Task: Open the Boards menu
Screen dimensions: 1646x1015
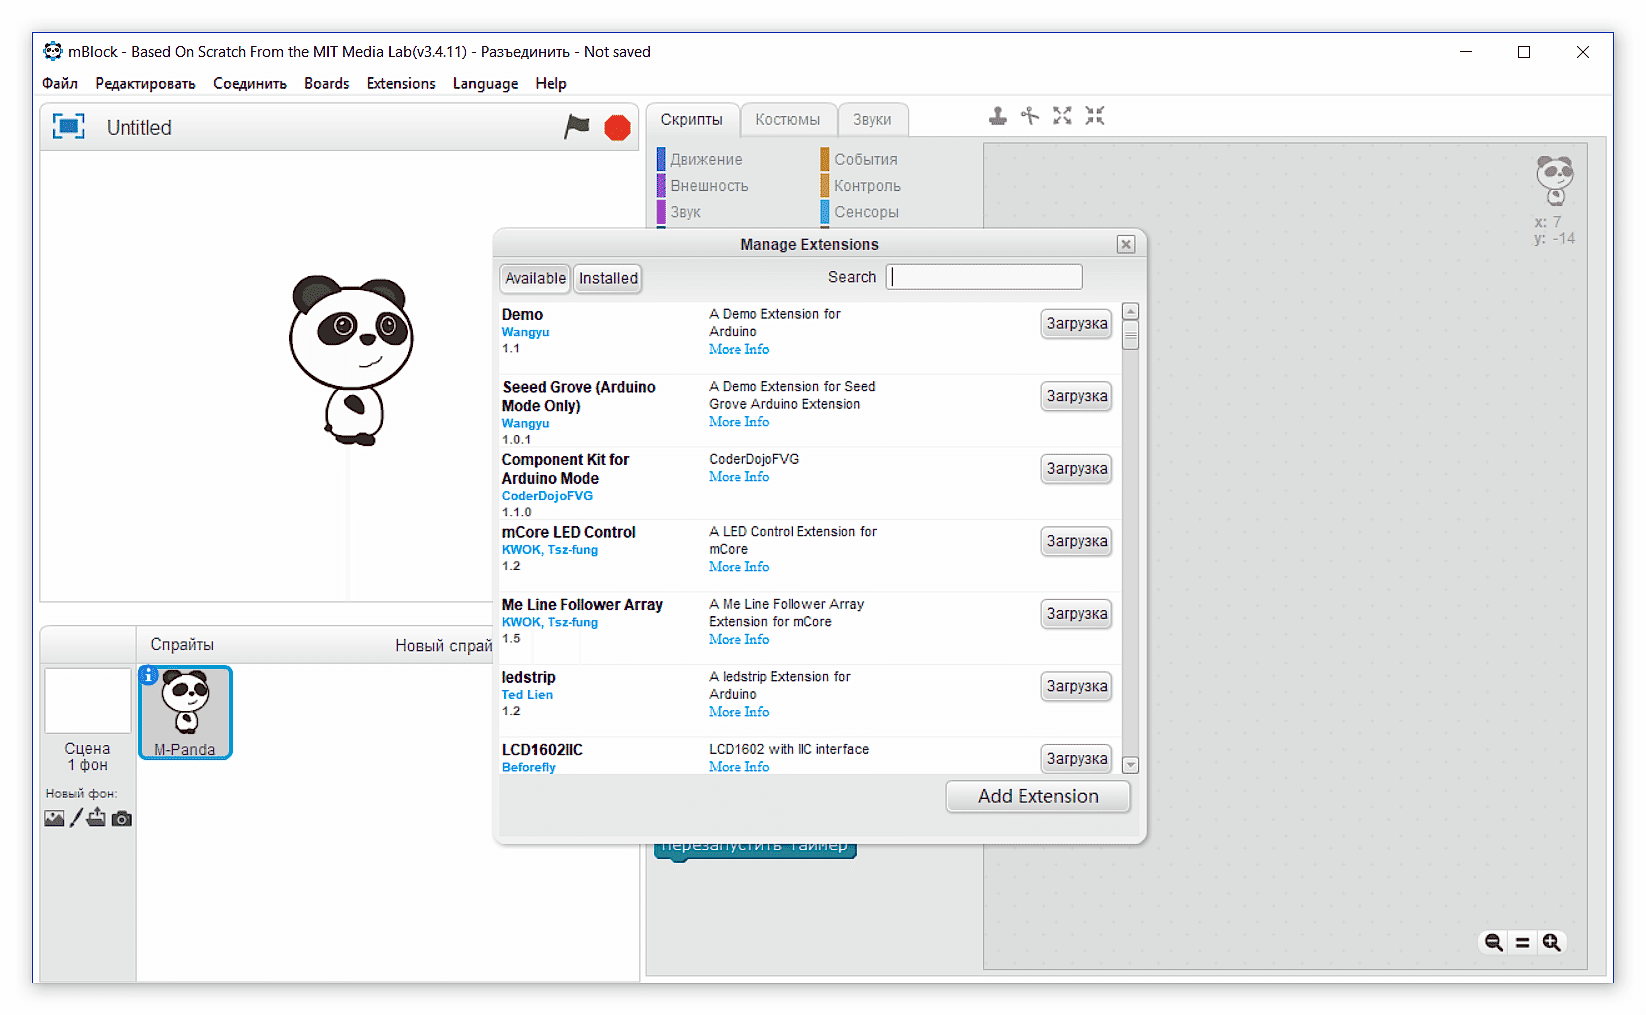Action: pos(326,83)
